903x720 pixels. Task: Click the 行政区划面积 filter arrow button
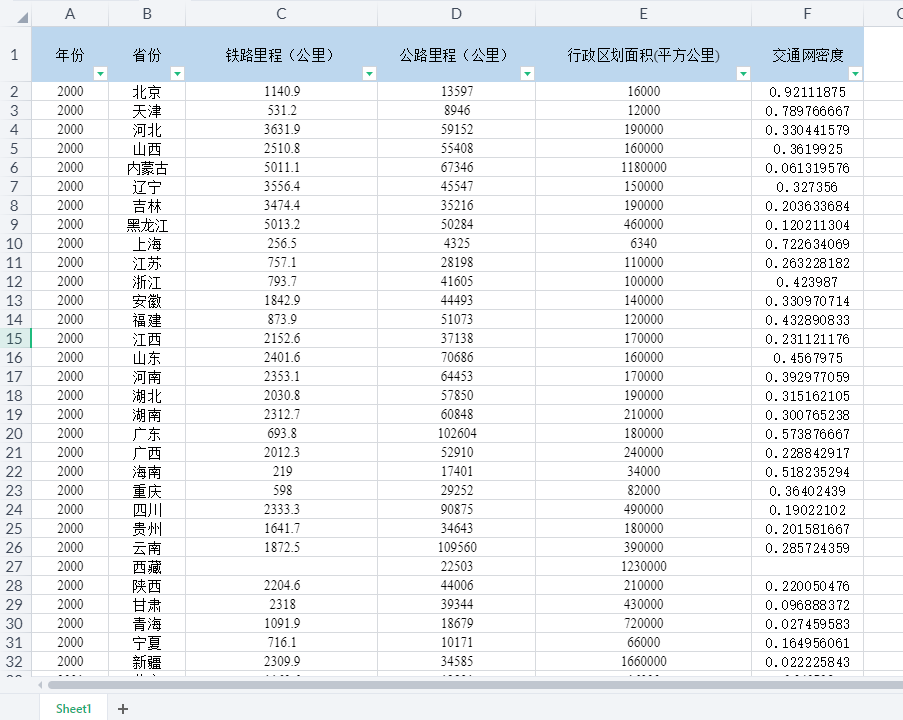743,74
